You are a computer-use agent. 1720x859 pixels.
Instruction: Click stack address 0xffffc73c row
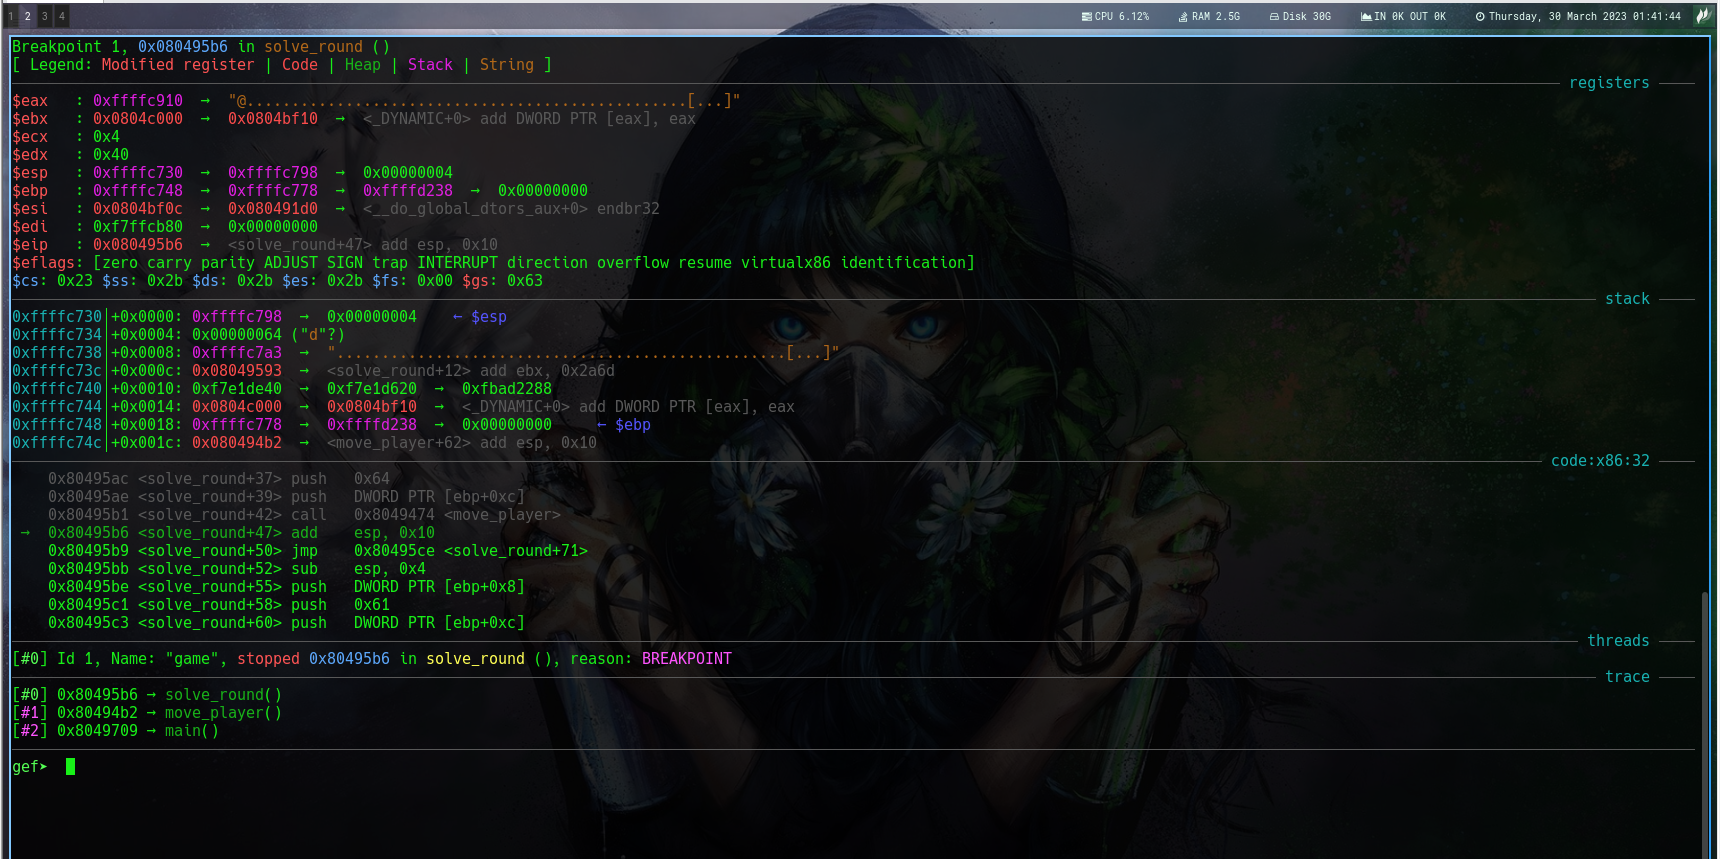[x=313, y=371]
